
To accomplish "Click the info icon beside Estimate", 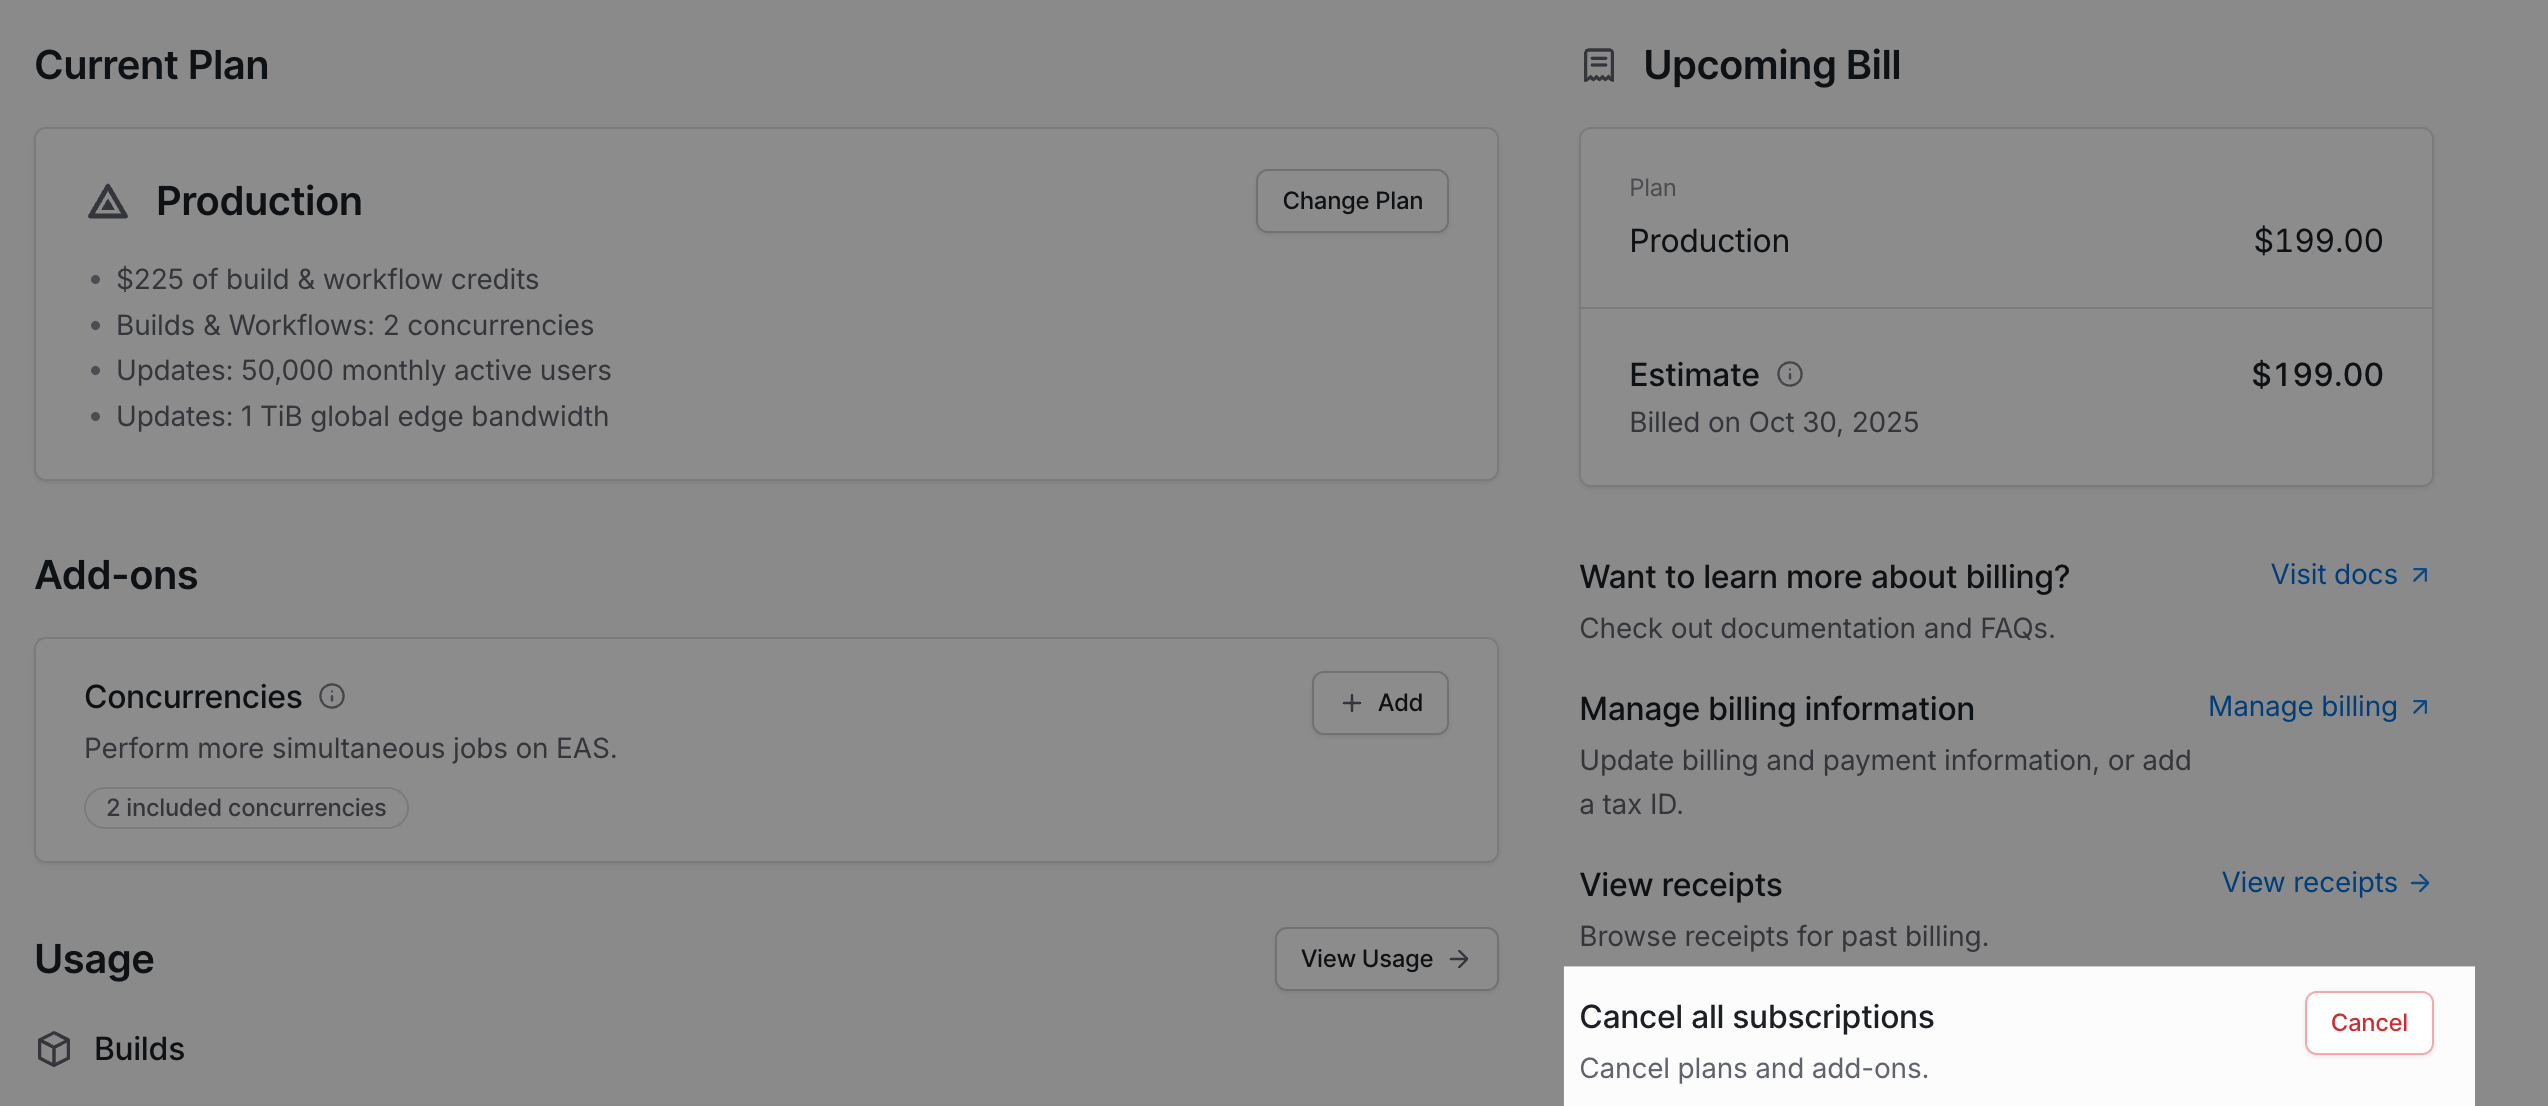I will click(x=1791, y=375).
